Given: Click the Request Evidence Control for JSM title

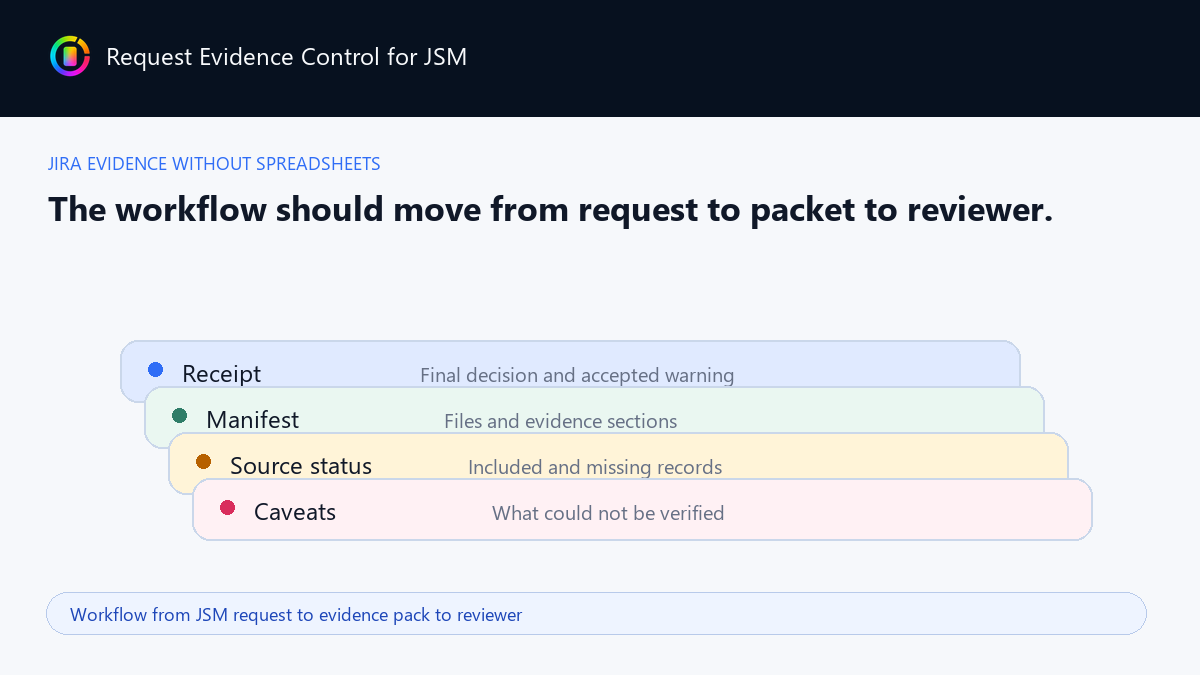Looking at the screenshot, I should click(x=286, y=57).
